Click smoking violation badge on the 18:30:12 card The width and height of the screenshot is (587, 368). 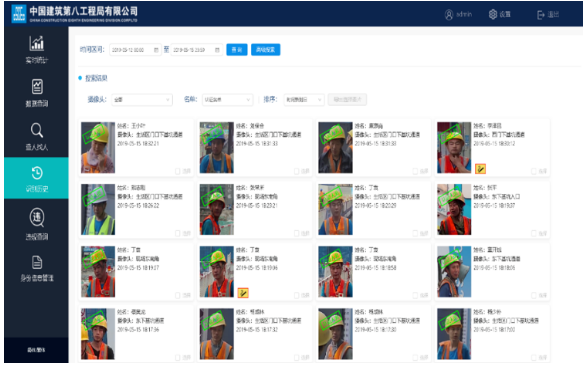click(x=480, y=169)
